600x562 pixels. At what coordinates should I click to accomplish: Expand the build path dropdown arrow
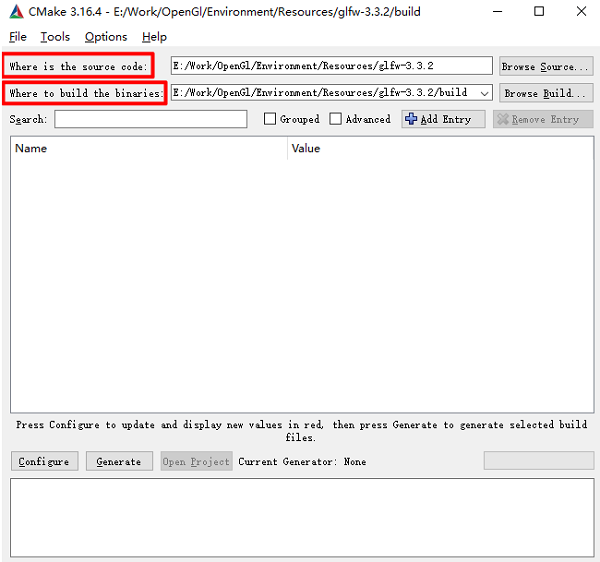point(484,93)
